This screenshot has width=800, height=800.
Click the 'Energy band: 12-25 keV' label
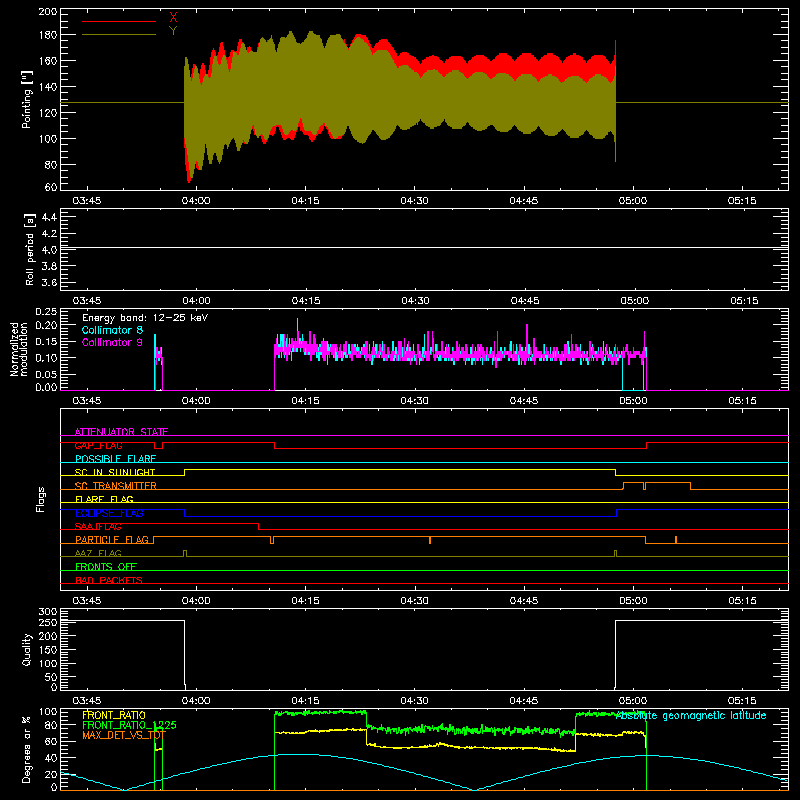point(145,318)
